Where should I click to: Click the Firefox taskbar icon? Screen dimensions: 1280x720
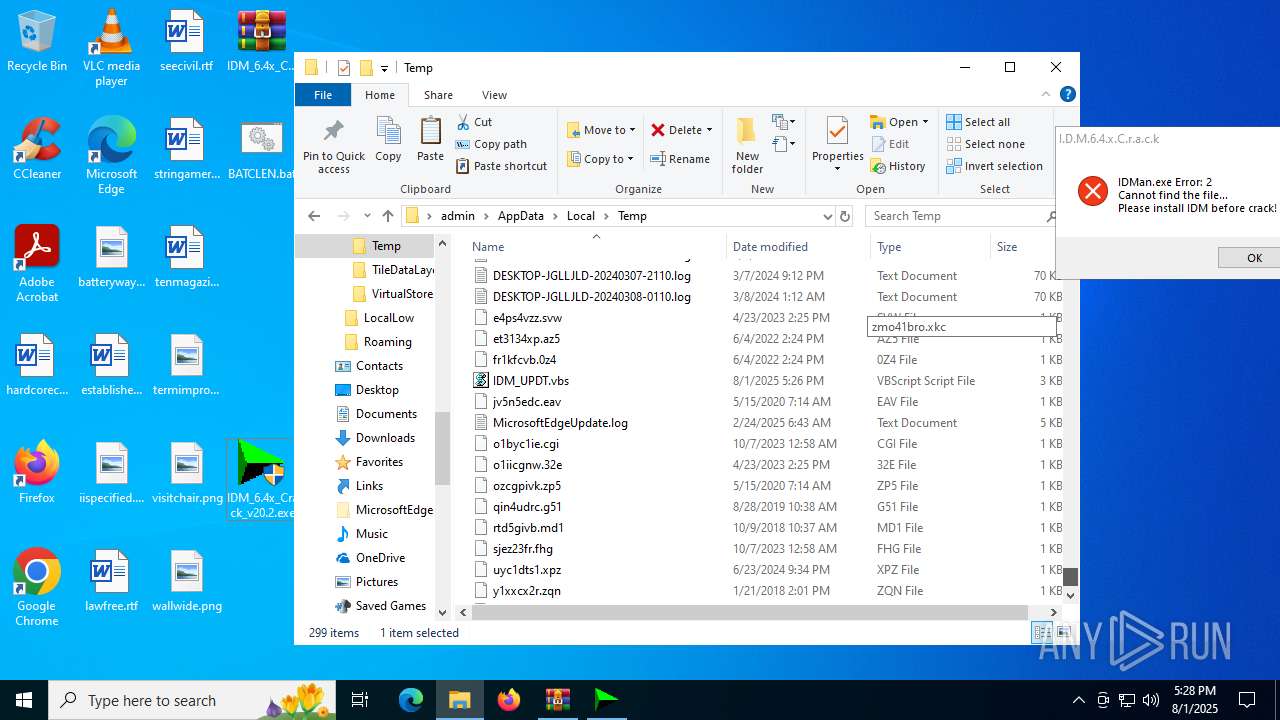tap(509, 700)
